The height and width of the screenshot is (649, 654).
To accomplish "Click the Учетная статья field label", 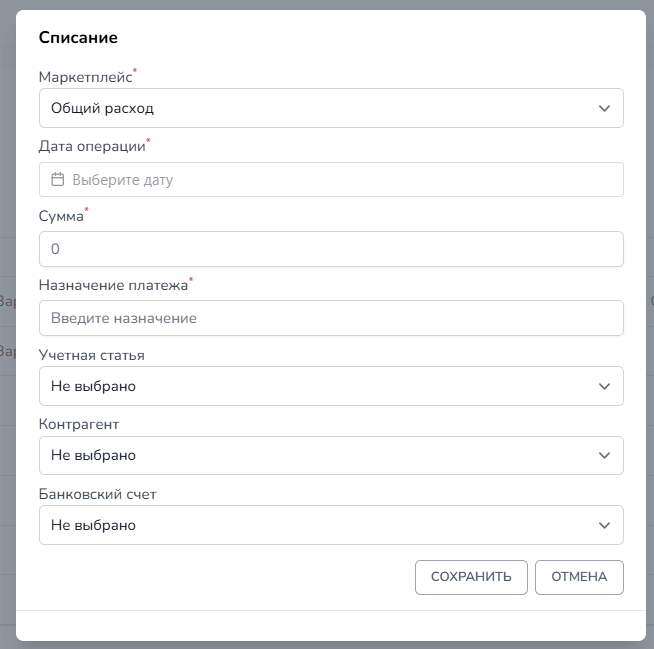I will pos(92,355).
